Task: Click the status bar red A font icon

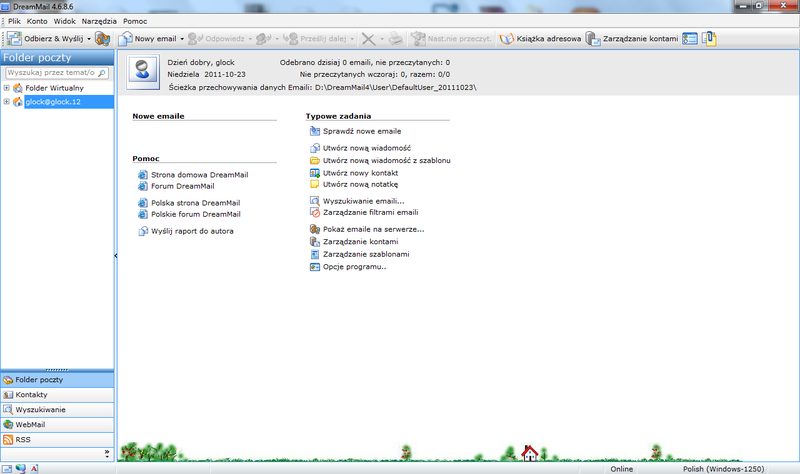Action: 34,468
